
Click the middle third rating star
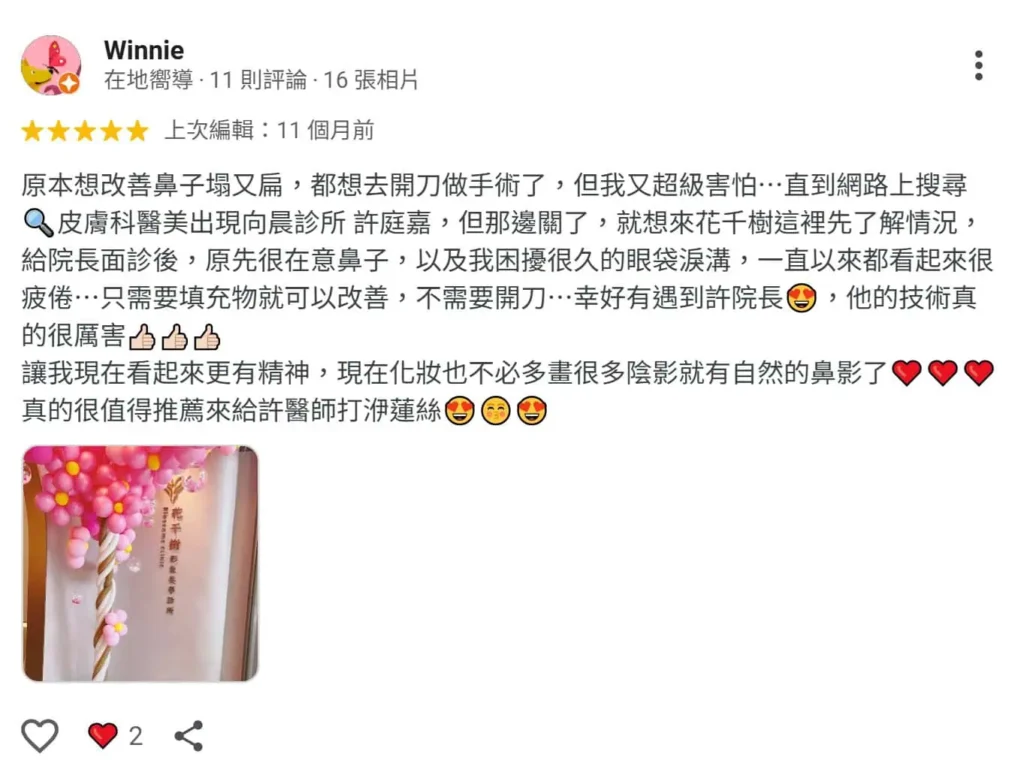point(85,131)
